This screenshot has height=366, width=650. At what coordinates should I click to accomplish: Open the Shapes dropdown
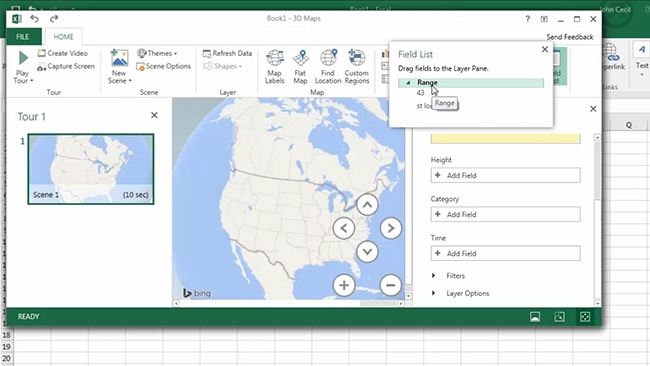pyautogui.click(x=223, y=66)
